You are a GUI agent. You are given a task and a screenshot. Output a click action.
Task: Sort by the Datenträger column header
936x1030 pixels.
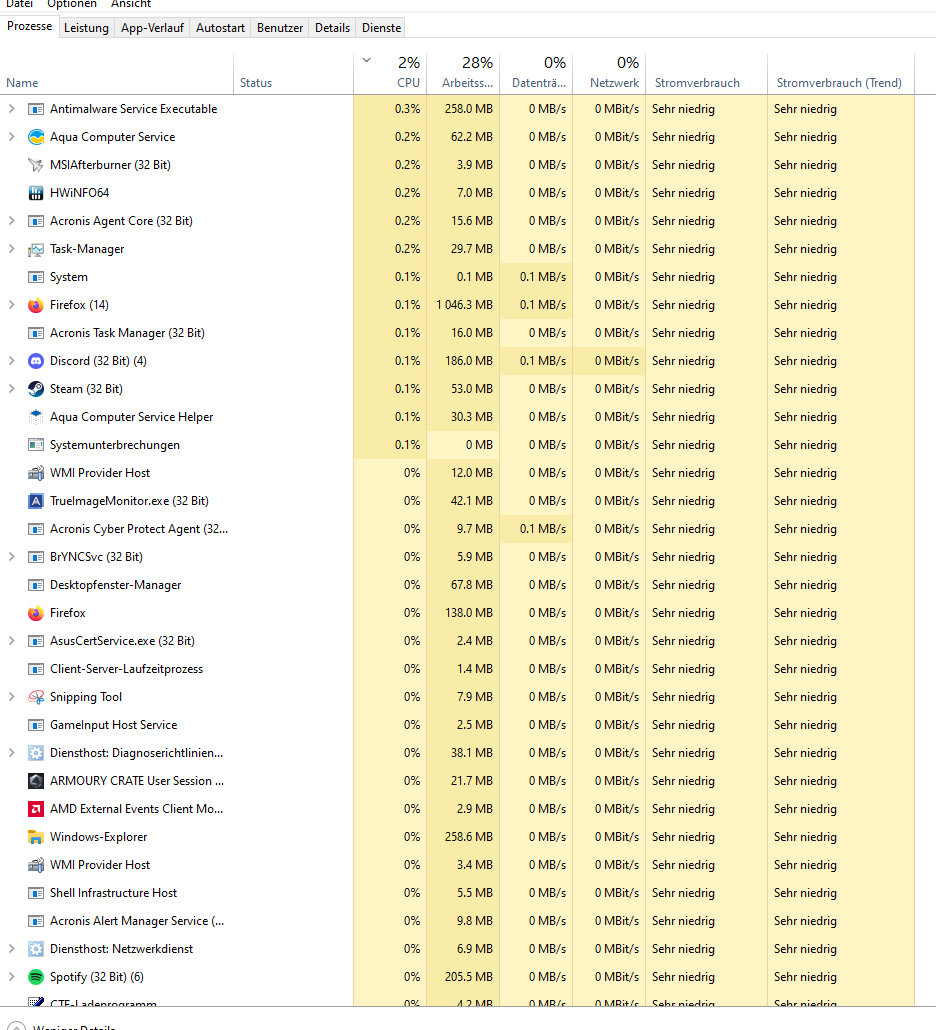[536, 72]
